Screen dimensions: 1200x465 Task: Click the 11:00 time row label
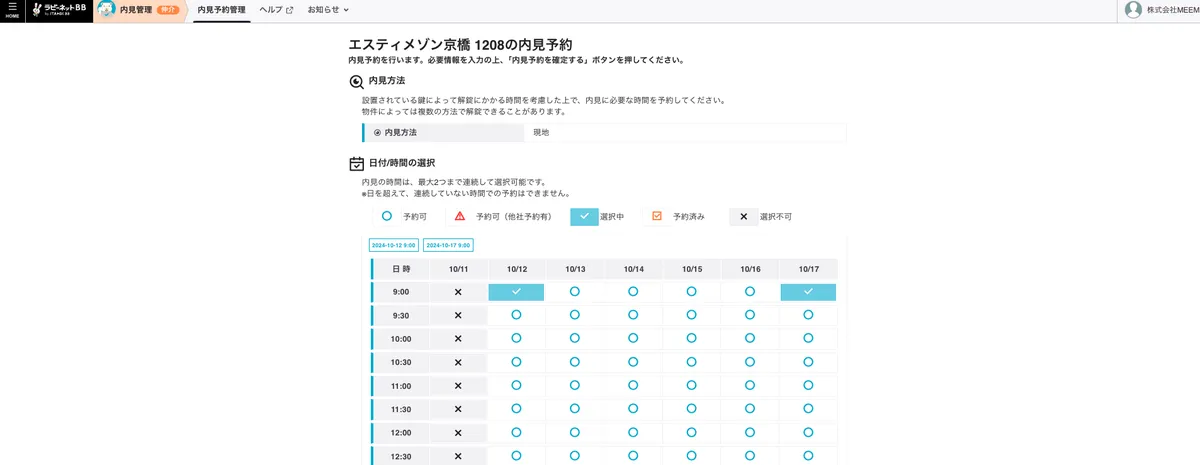tap(400, 386)
